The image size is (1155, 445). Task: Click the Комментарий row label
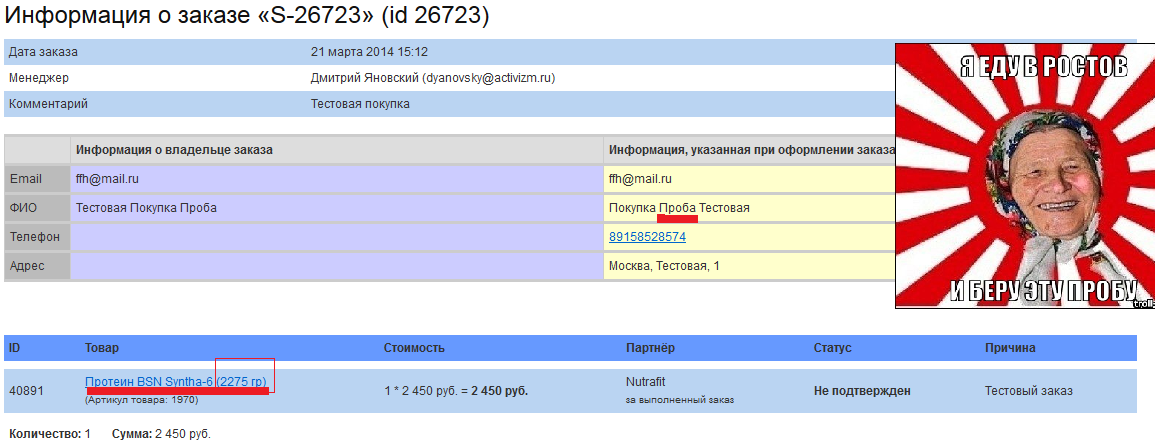(x=48, y=104)
